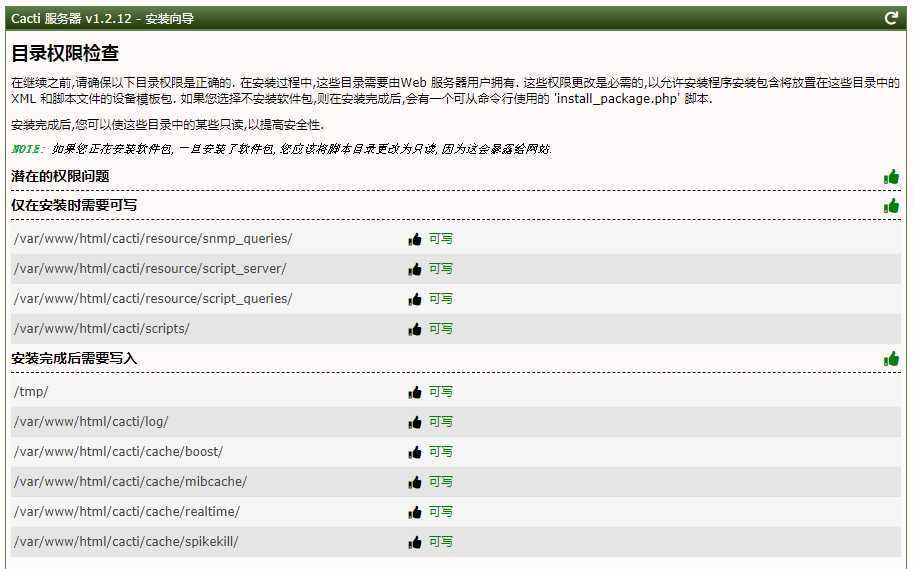Click the title text Cacti 服务器 v1.2.12 - 安装向导
Image resolution: width=913 pixels, height=569 pixels.
(102, 19)
